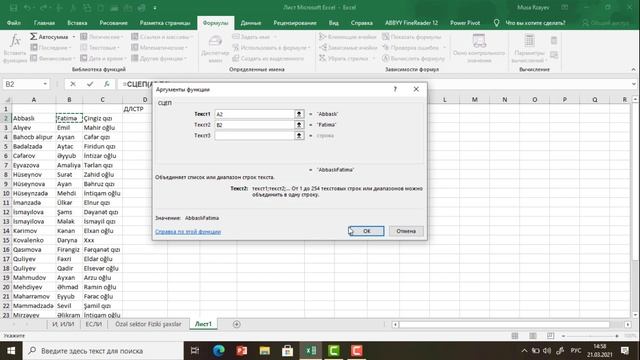The height and width of the screenshot is (360, 640).
Task: Click Зависимые ячейки trace dependents
Action: [348, 48]
